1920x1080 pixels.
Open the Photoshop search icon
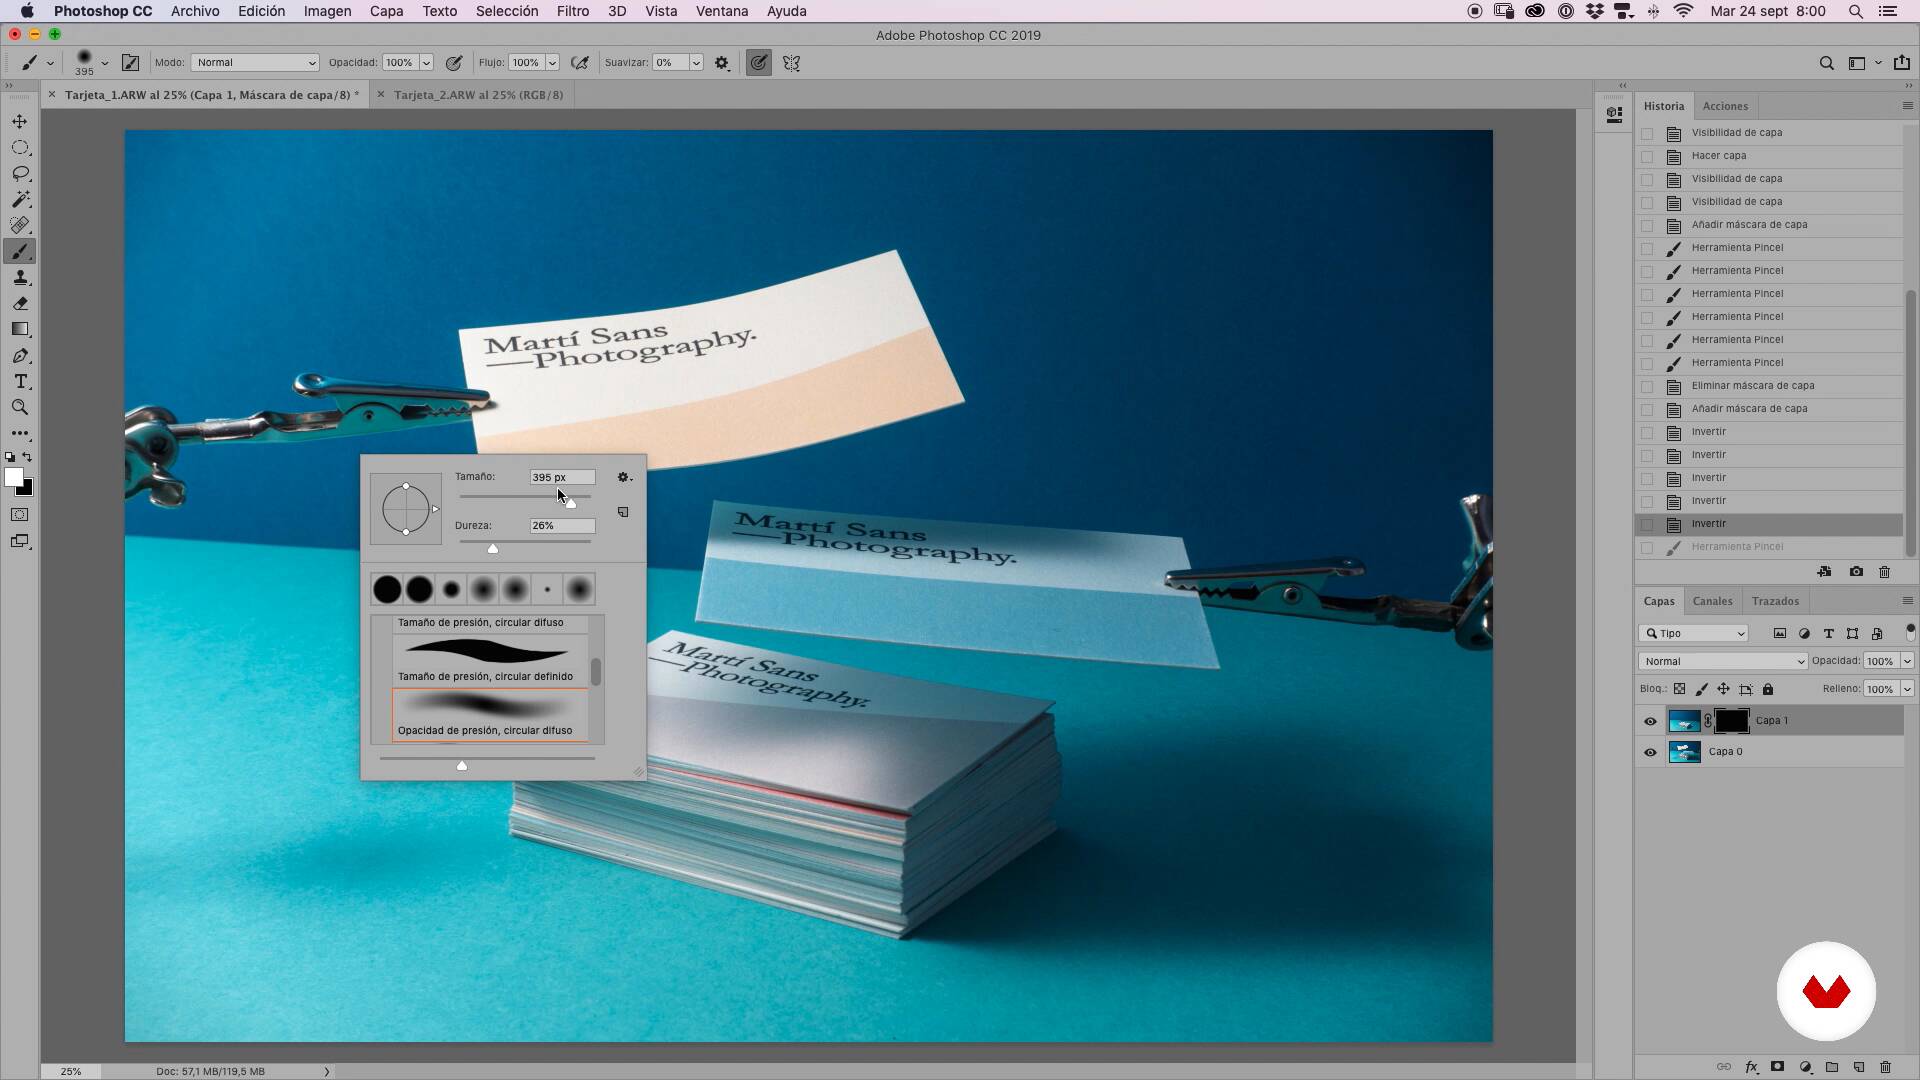(1827, 63)
